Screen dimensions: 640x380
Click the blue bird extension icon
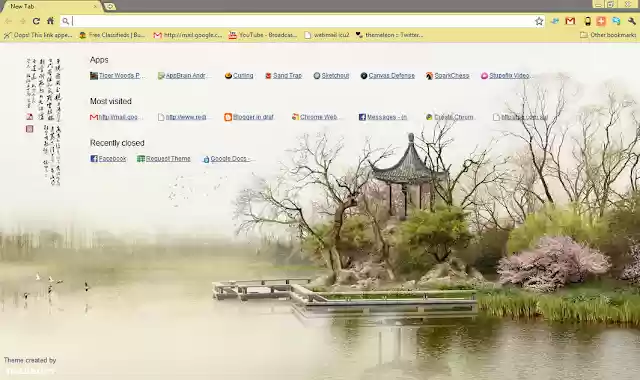[554, 21]
